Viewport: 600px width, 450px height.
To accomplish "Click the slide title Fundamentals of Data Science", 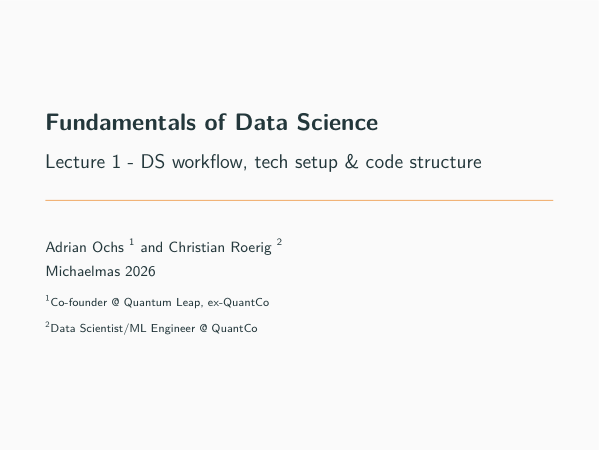I will [212, 122].
